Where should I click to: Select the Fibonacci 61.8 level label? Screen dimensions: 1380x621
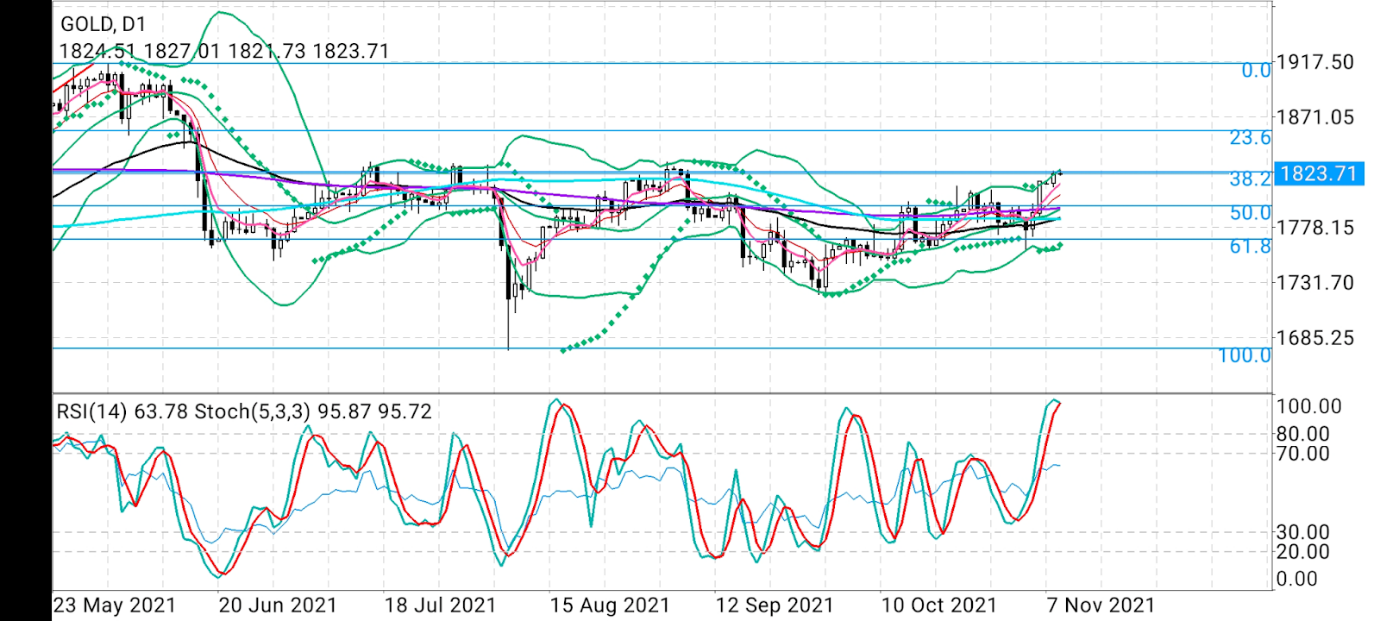coord(1250,246)
